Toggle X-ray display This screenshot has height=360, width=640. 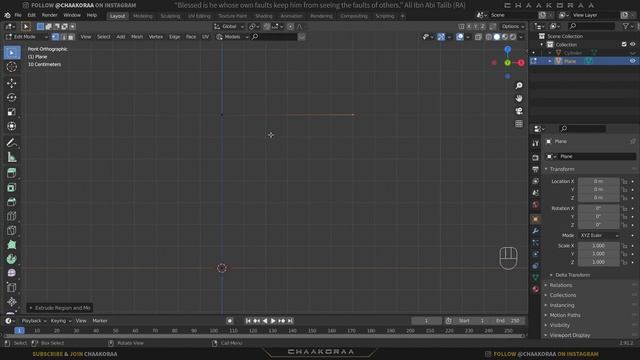[478, 37]
